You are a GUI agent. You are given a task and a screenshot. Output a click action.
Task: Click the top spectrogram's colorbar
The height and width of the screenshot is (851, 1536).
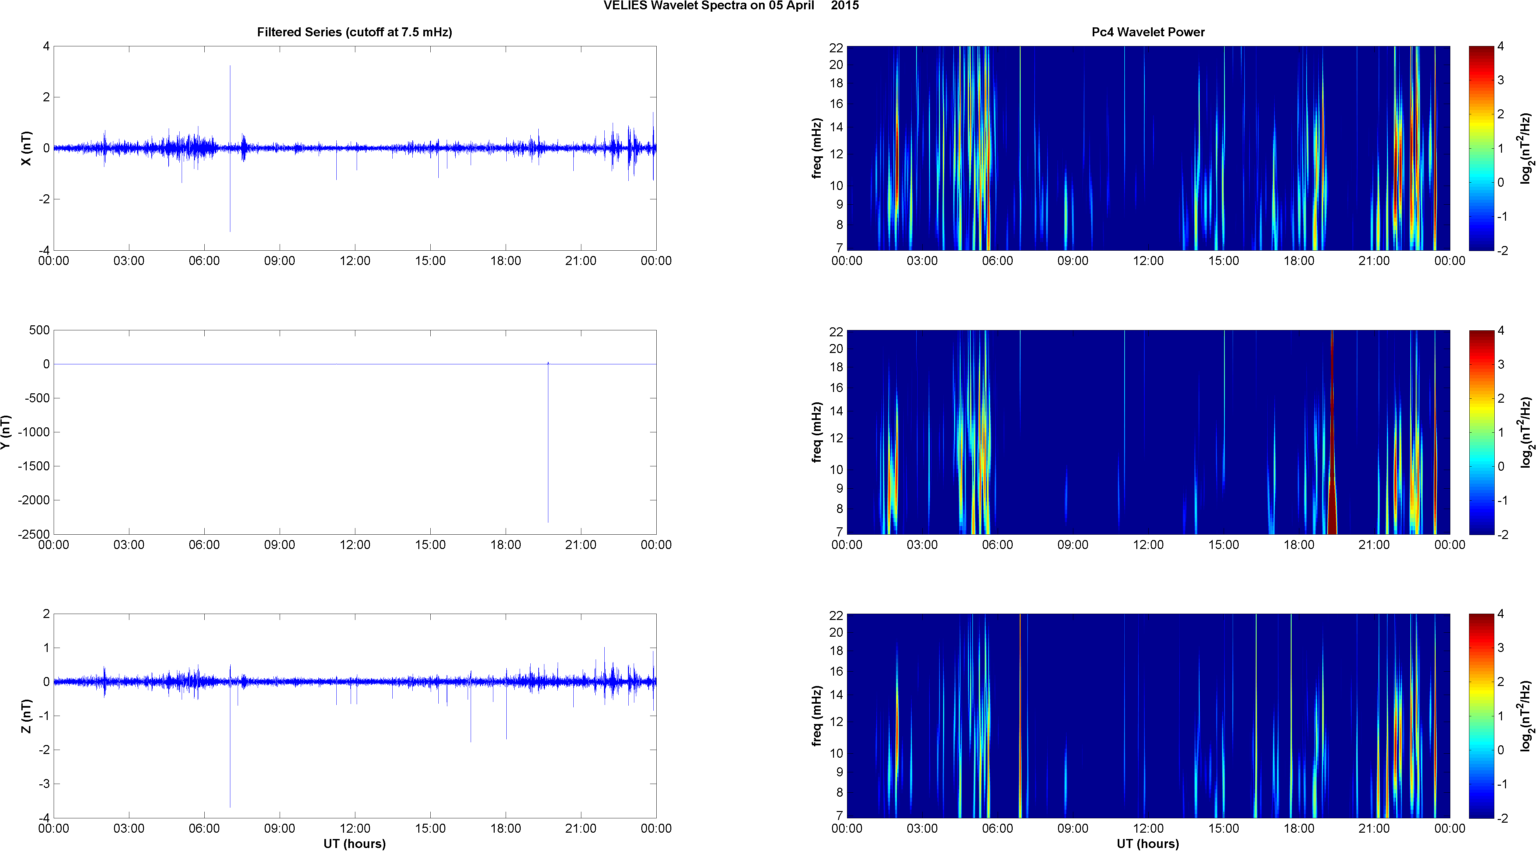click(x=1482, y=148)
